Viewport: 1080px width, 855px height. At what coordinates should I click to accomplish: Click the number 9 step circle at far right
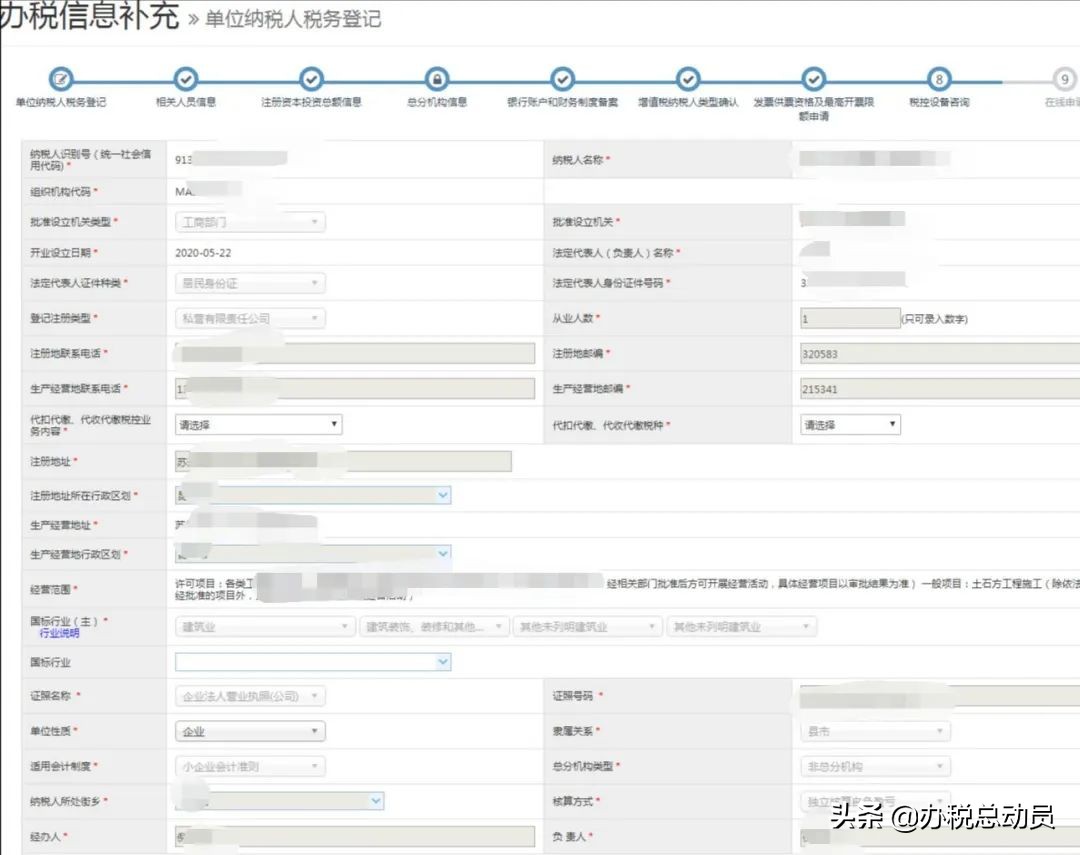1063,80
